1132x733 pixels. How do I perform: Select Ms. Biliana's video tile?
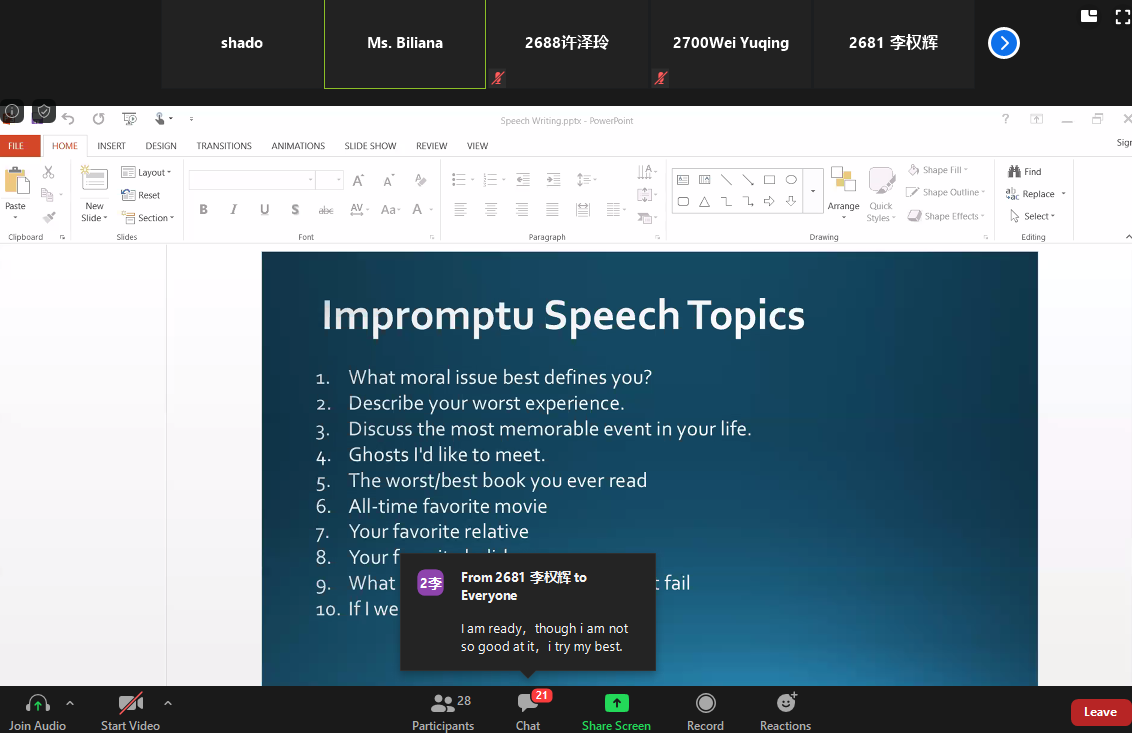(x=405, y=43)
